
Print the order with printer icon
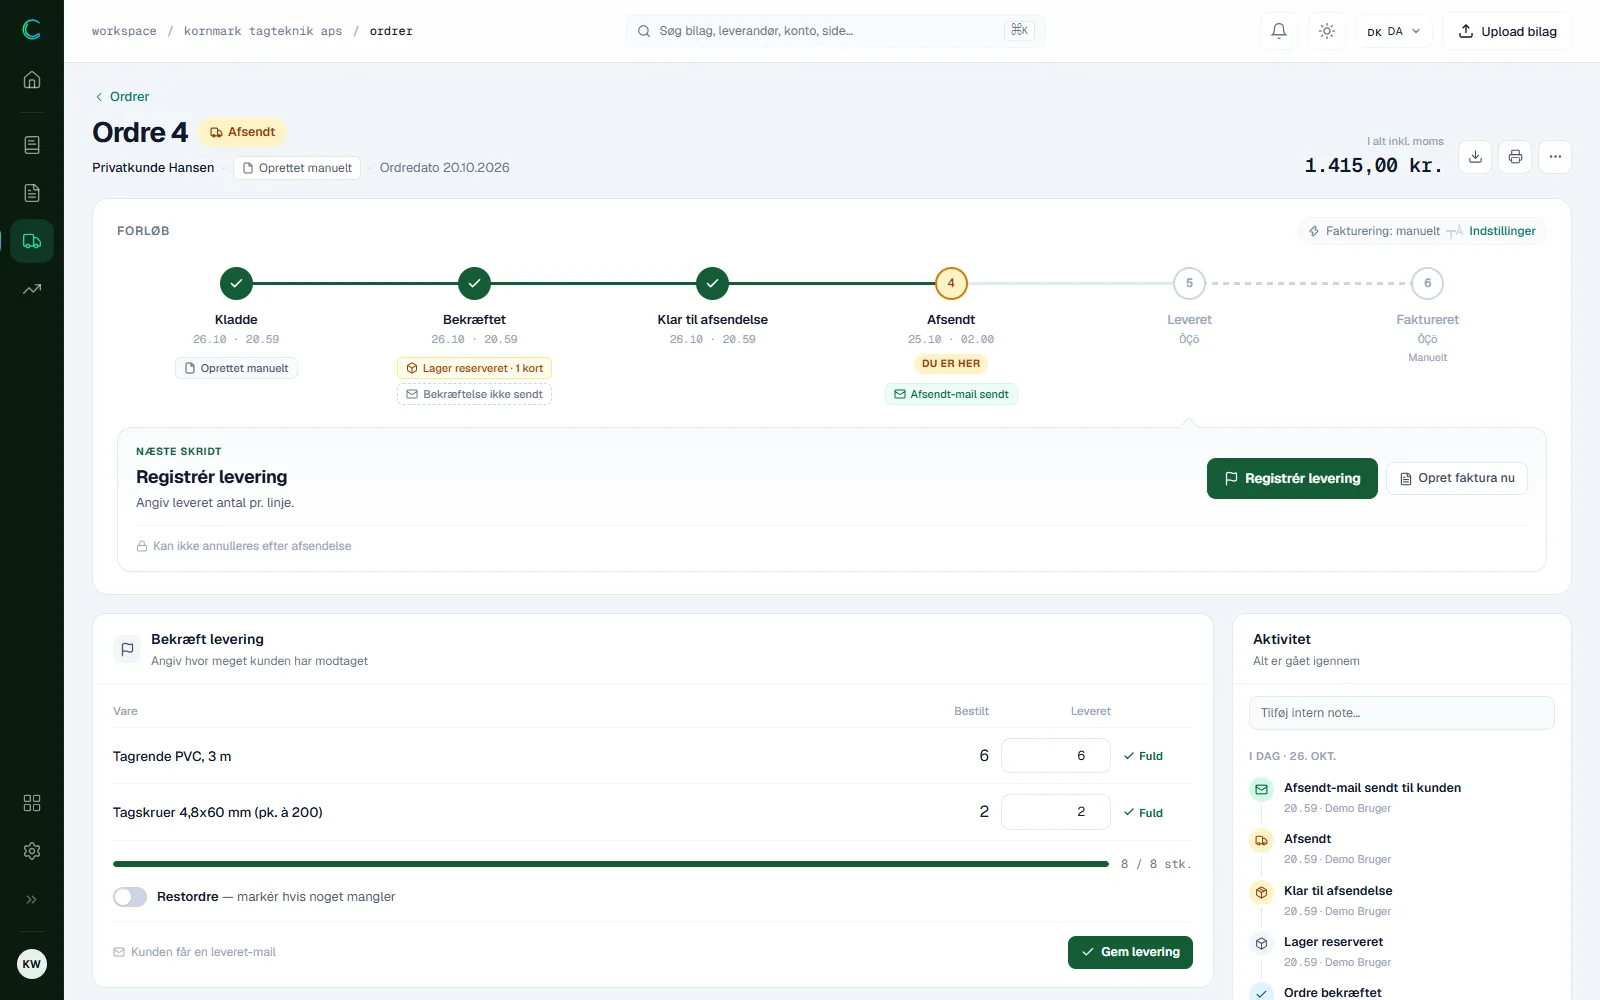1515,157
